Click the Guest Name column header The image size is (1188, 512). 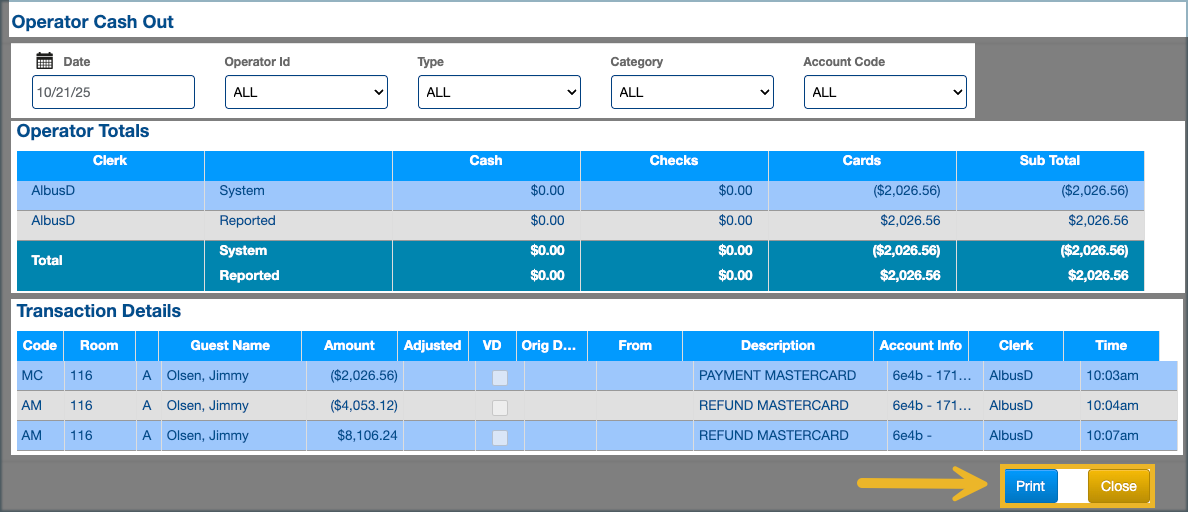pyautogui.click(x=230, y=345)
